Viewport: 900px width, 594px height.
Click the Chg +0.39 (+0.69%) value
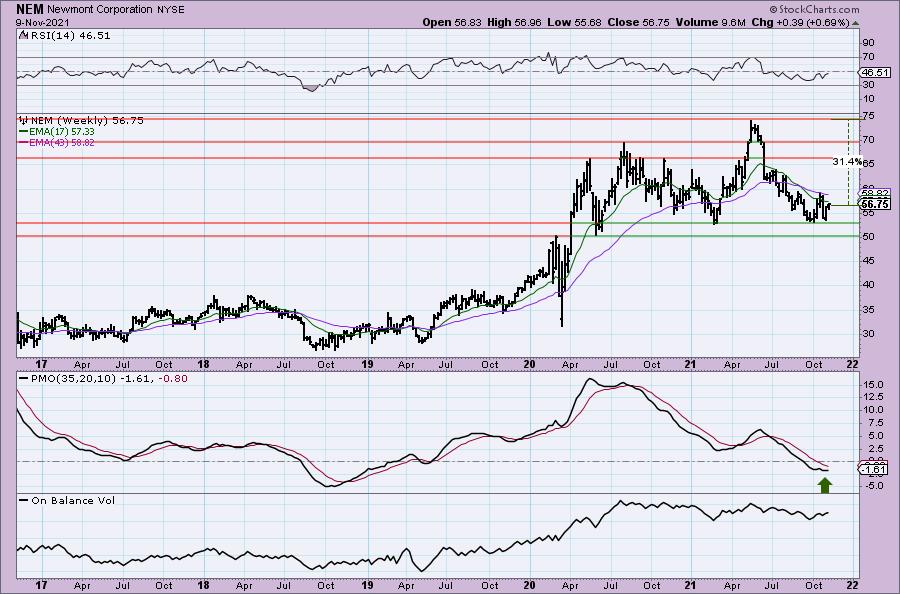point(800,22)
